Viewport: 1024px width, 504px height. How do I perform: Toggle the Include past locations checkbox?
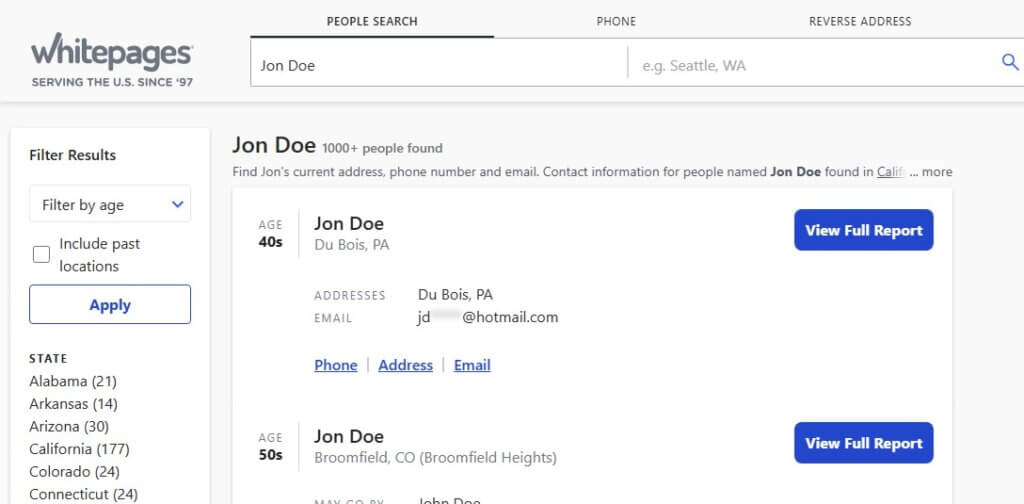point(41,255)
